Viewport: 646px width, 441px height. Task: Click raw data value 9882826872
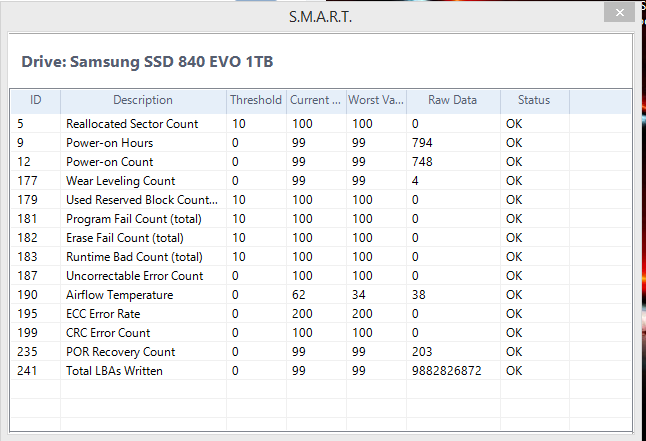click(x=447, y=371)
